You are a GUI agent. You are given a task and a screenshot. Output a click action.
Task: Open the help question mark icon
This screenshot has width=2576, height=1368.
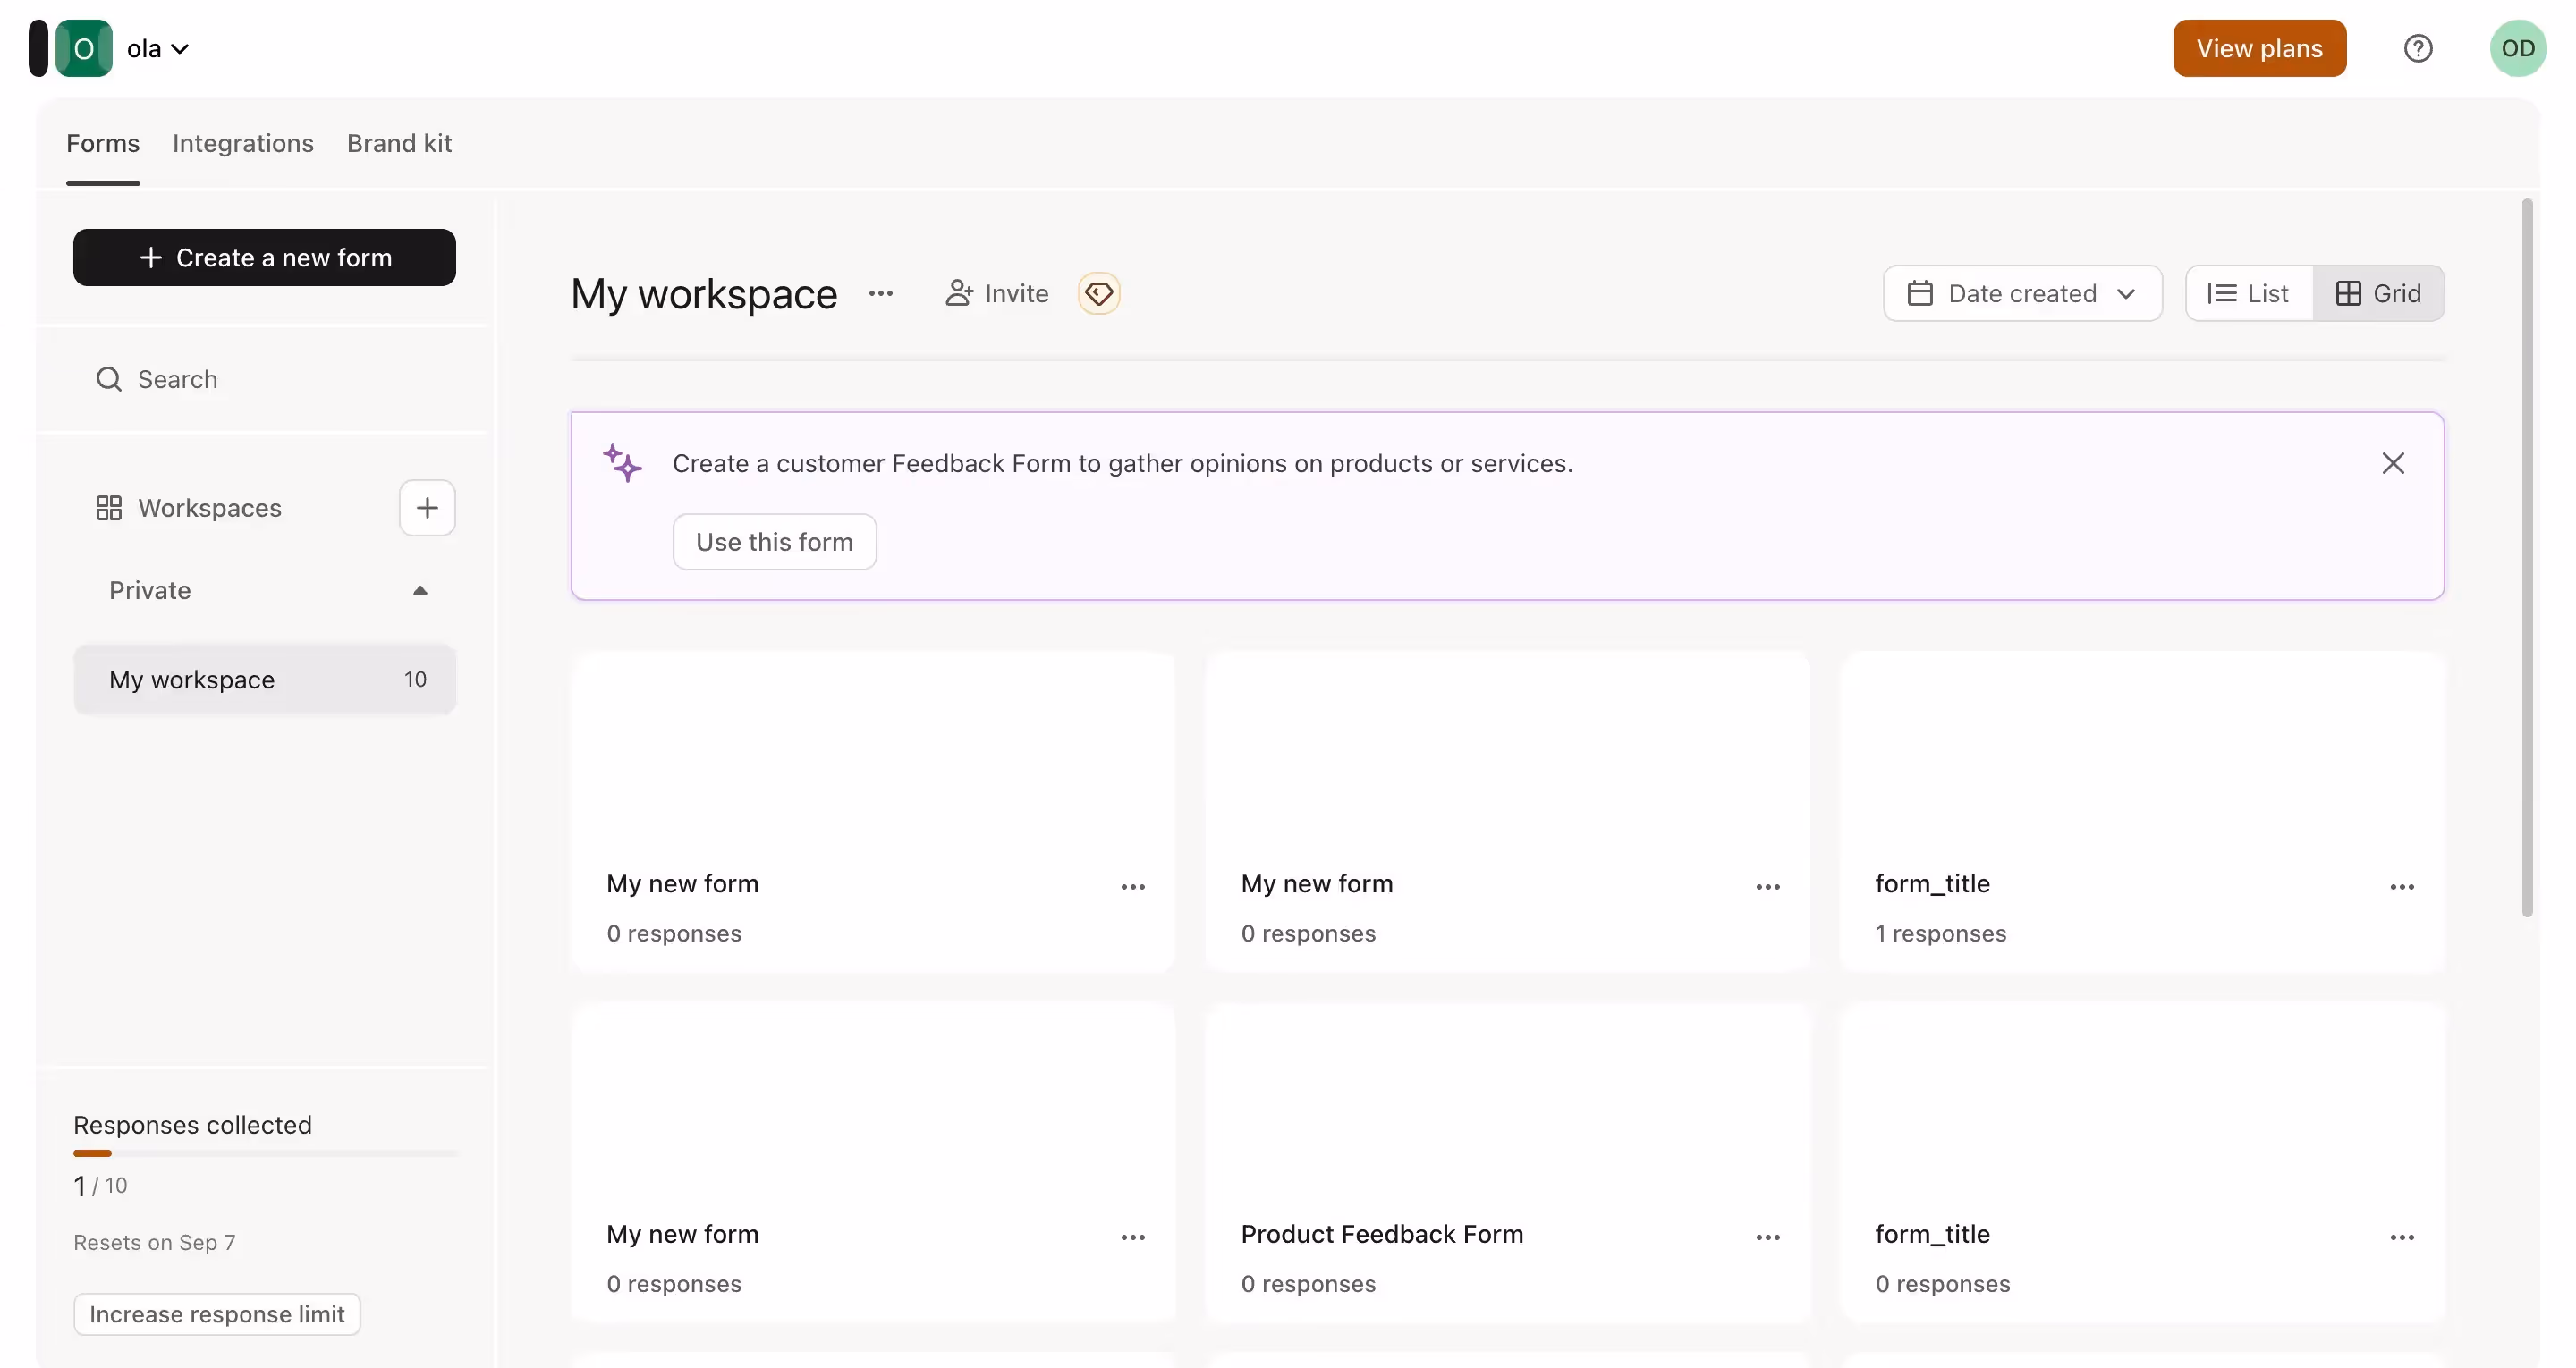[2418, 48]
